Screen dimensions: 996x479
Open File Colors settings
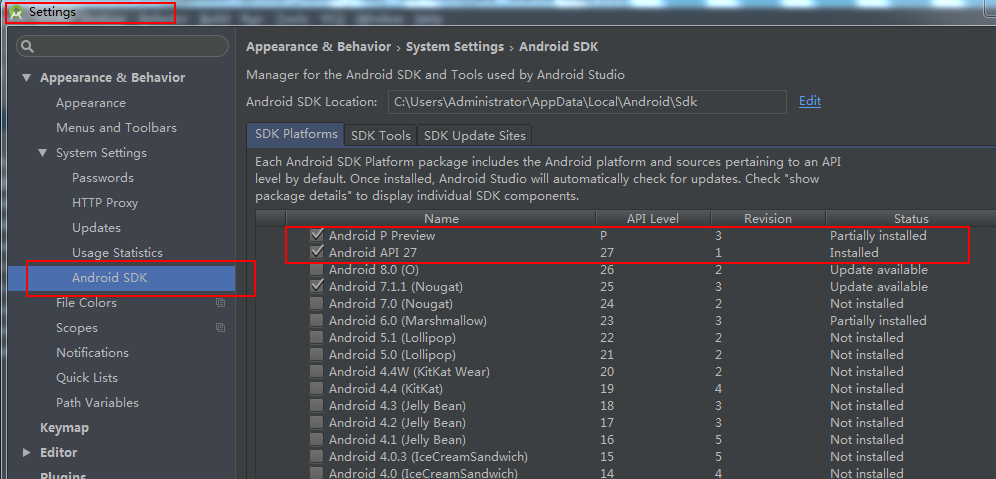point(86,303)
